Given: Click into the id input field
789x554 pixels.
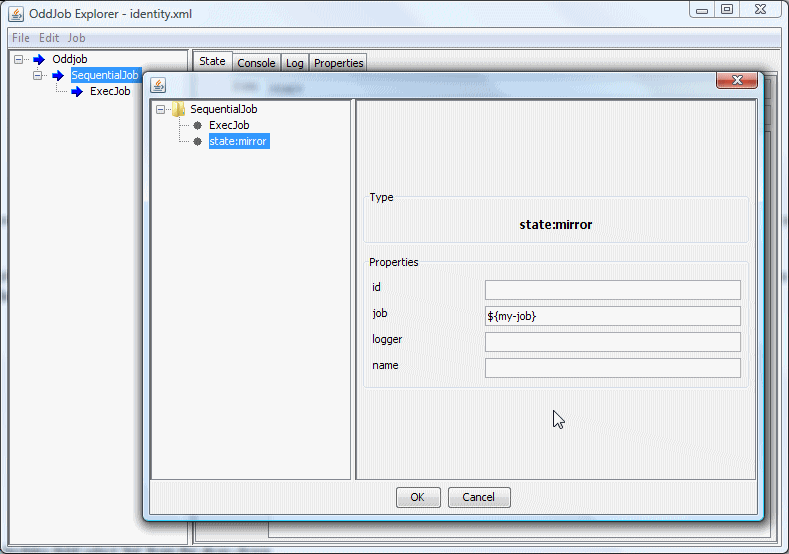Looking at the screenshot, I should pyautogui.click(x=612, y=290).
